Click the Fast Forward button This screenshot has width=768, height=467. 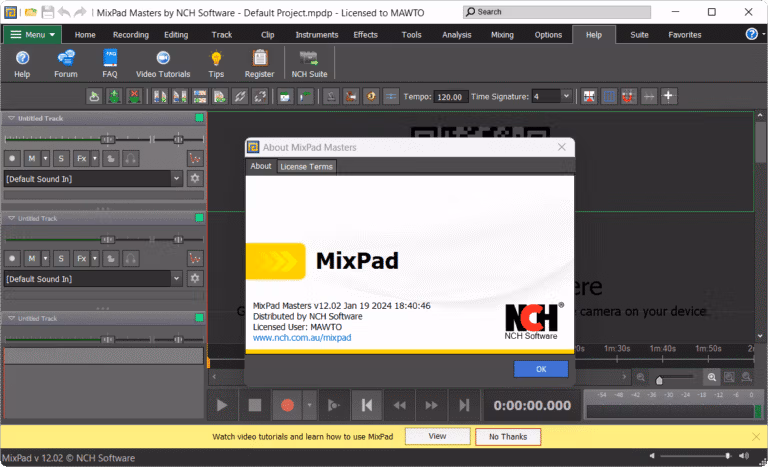(x=432, y=405)
